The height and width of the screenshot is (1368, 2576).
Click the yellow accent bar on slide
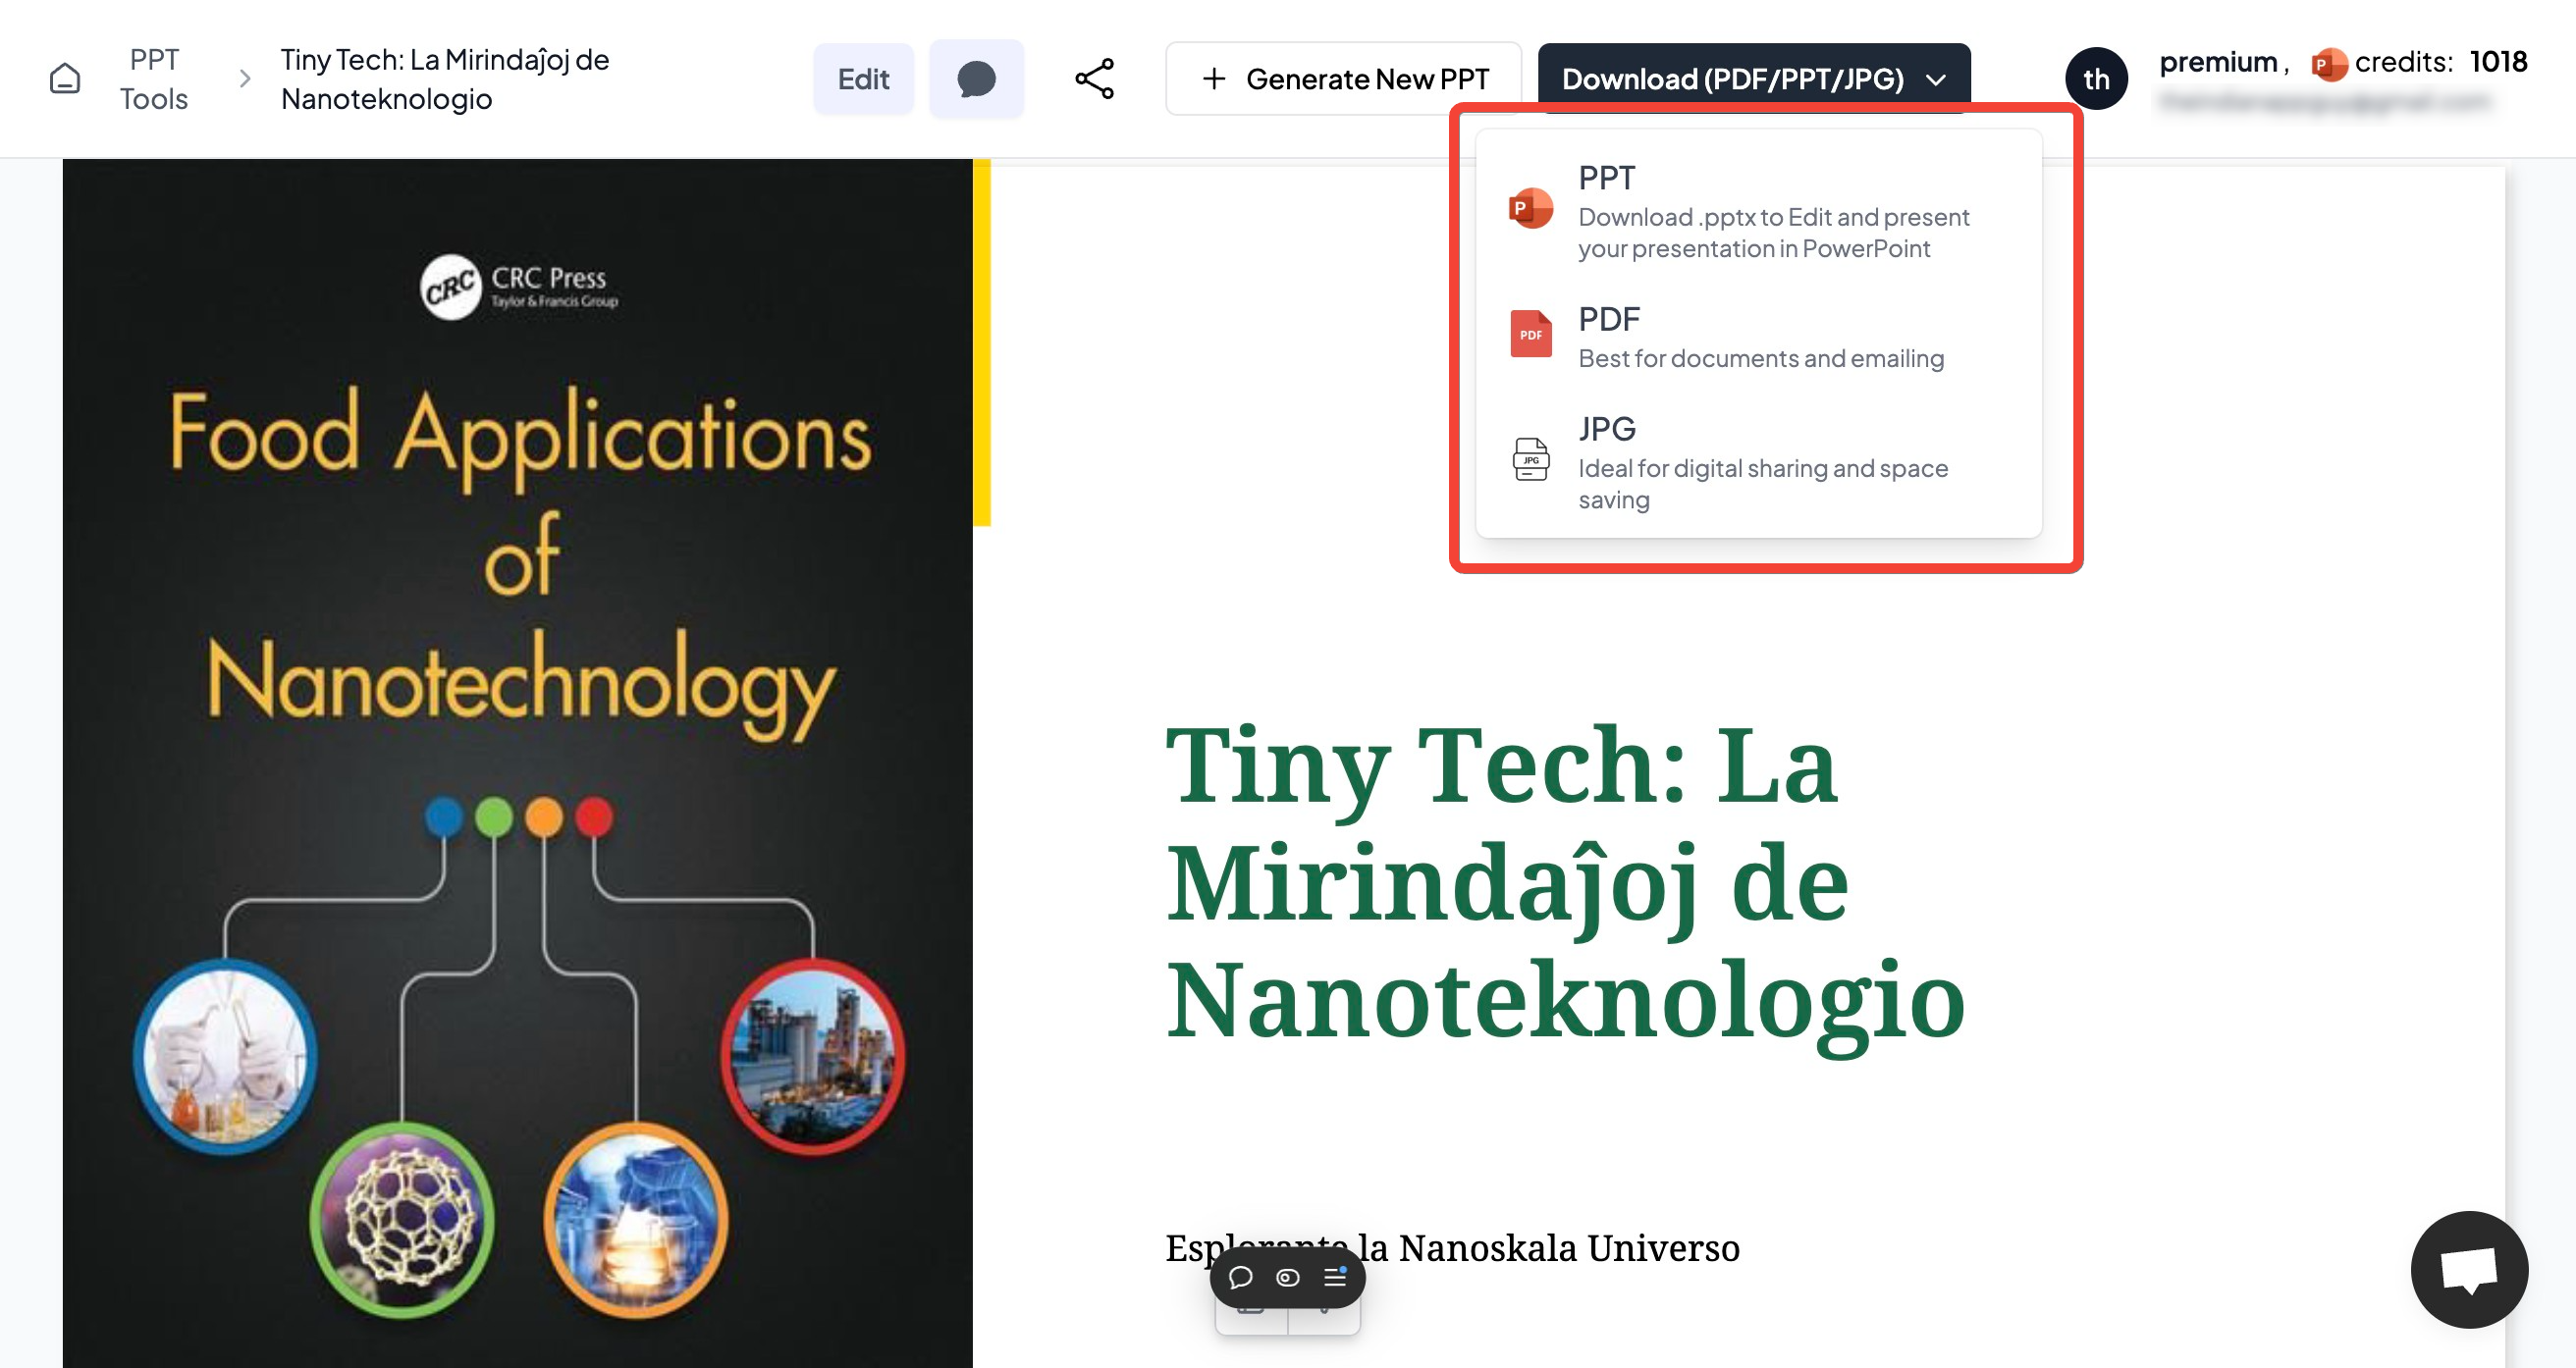pyautogui.click(x=981, y=341)
